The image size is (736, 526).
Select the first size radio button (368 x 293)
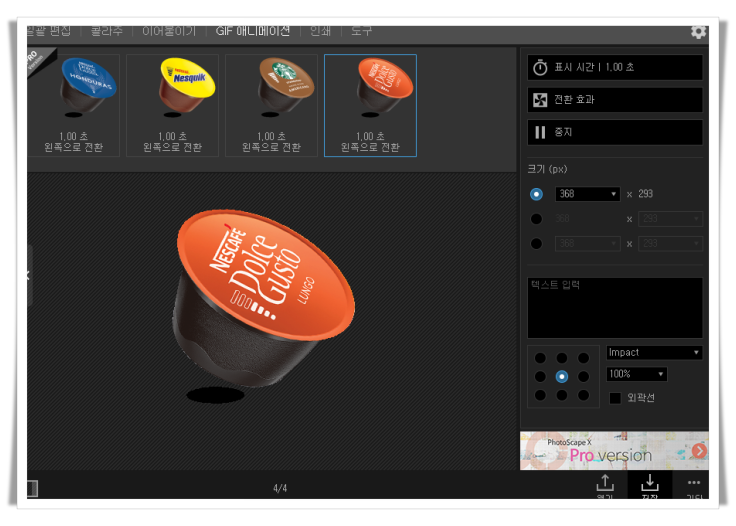(536, 194)
